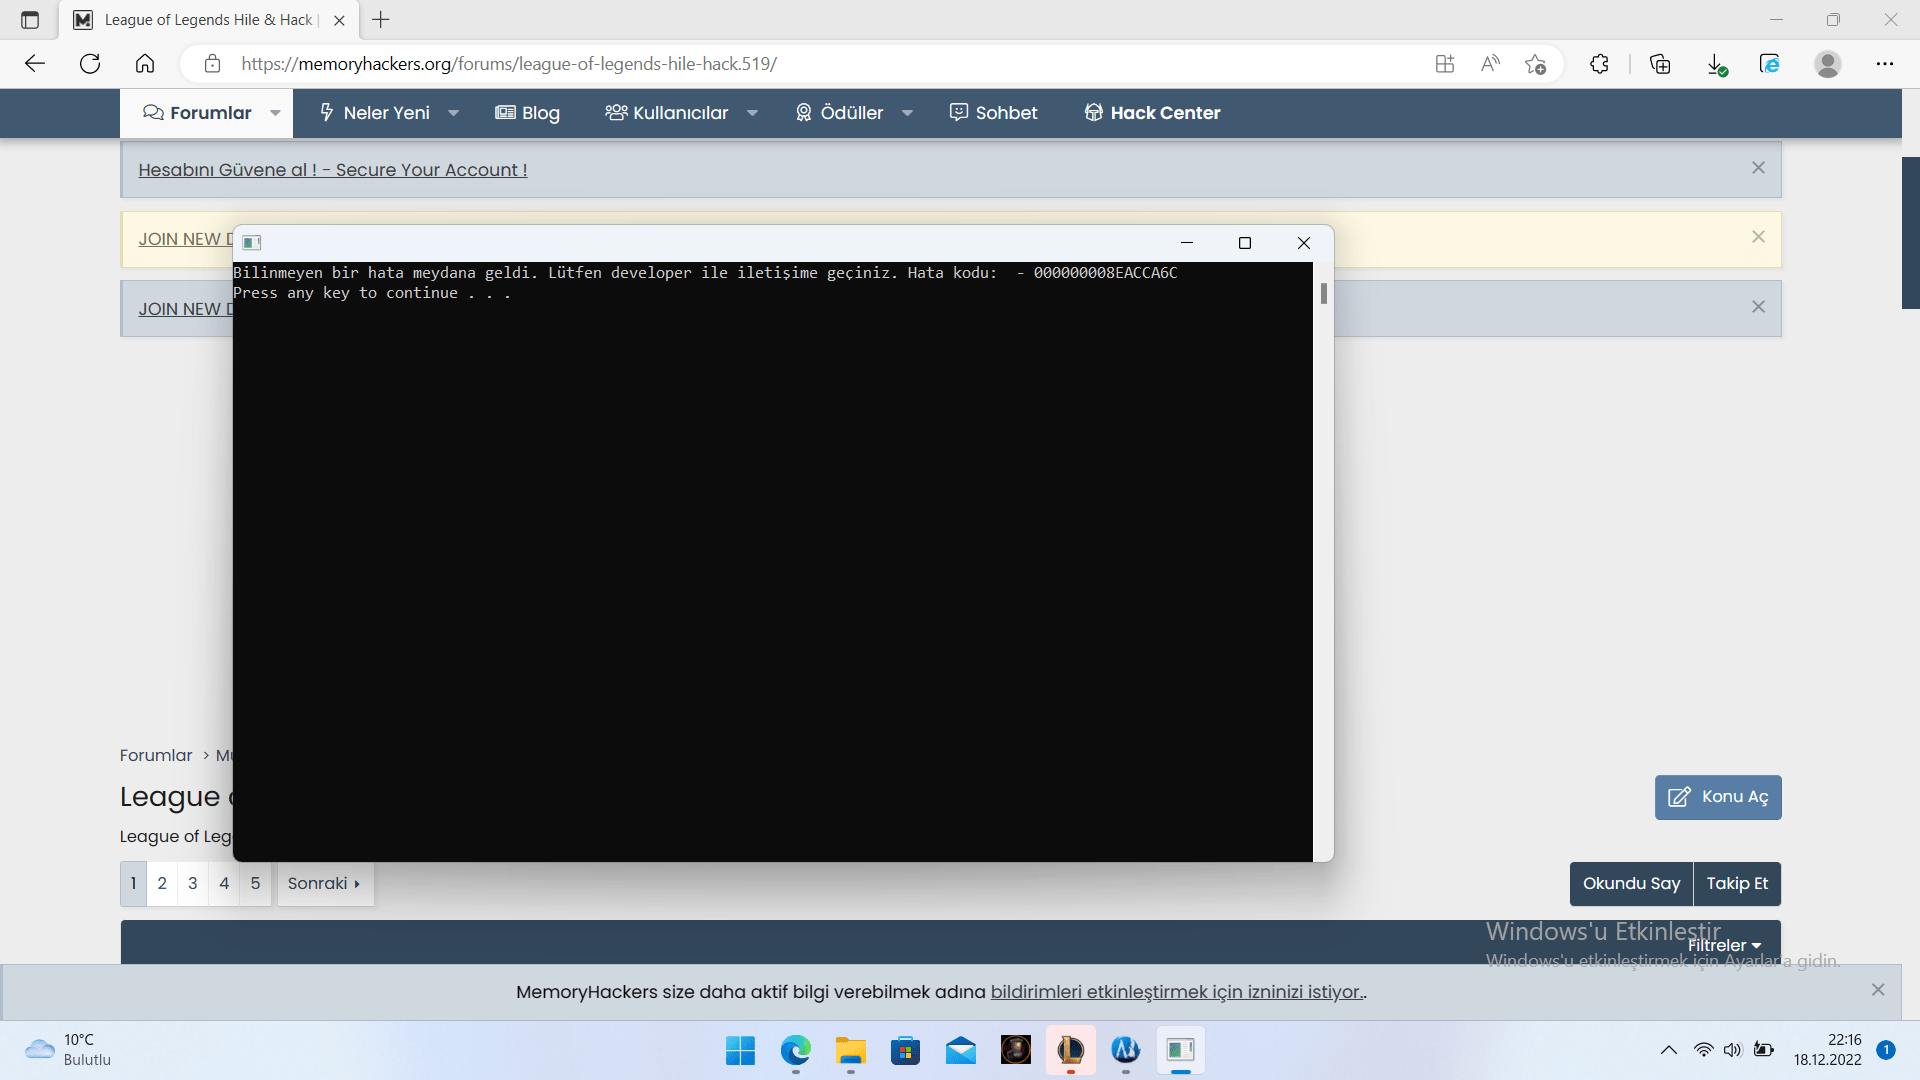The image size is (1920, 1080).
Task: Go to page 4 of the forum
Action: click(224, 884)
